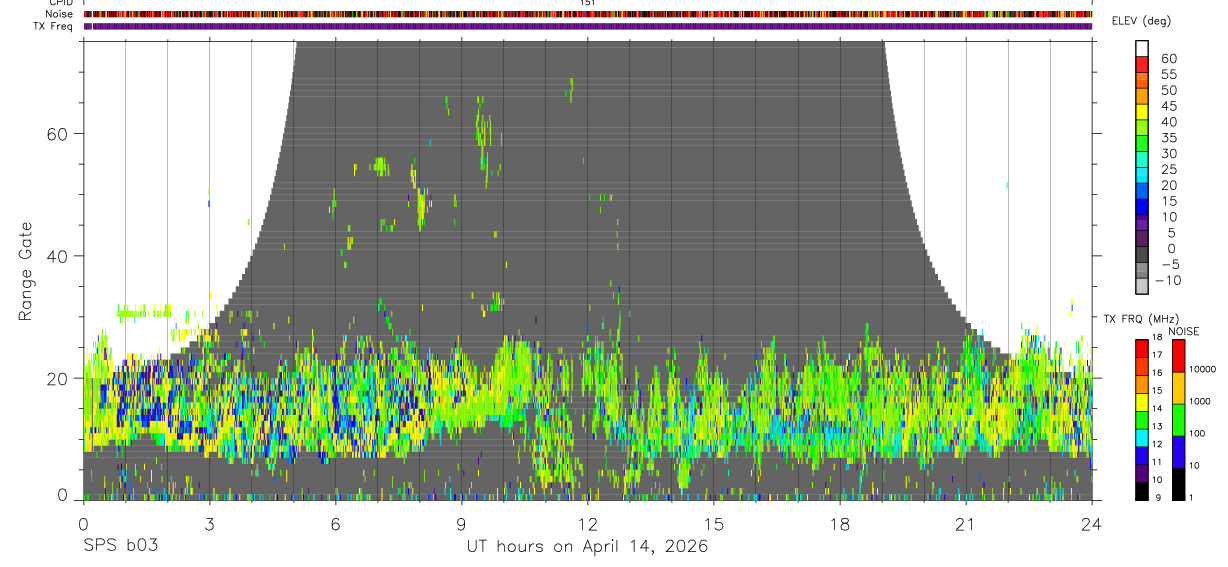The height and width of the screenshot is (567, 1228).
Task: Click the '11' label on the TX FRQ scale
Action: 1157,463
